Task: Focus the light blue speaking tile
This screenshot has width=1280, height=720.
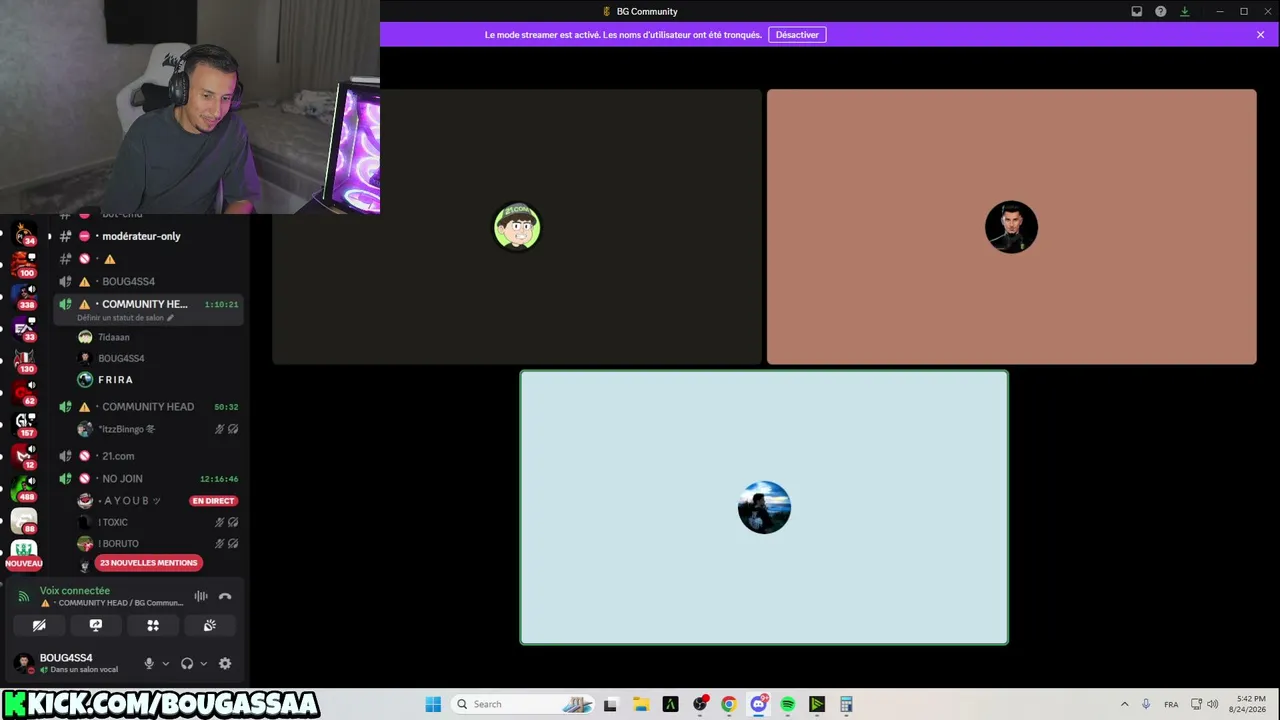Action: 764,508
